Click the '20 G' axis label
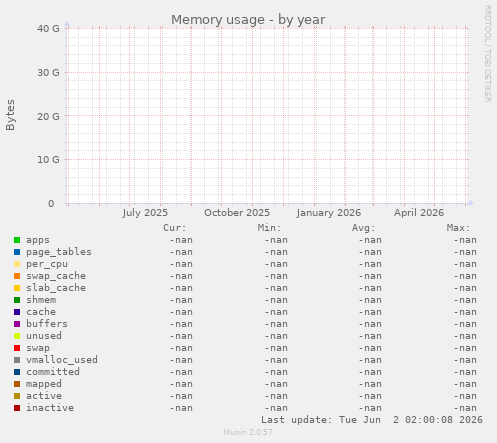The height and width of the screenshot is (443, 497). (x=48, y=116)
